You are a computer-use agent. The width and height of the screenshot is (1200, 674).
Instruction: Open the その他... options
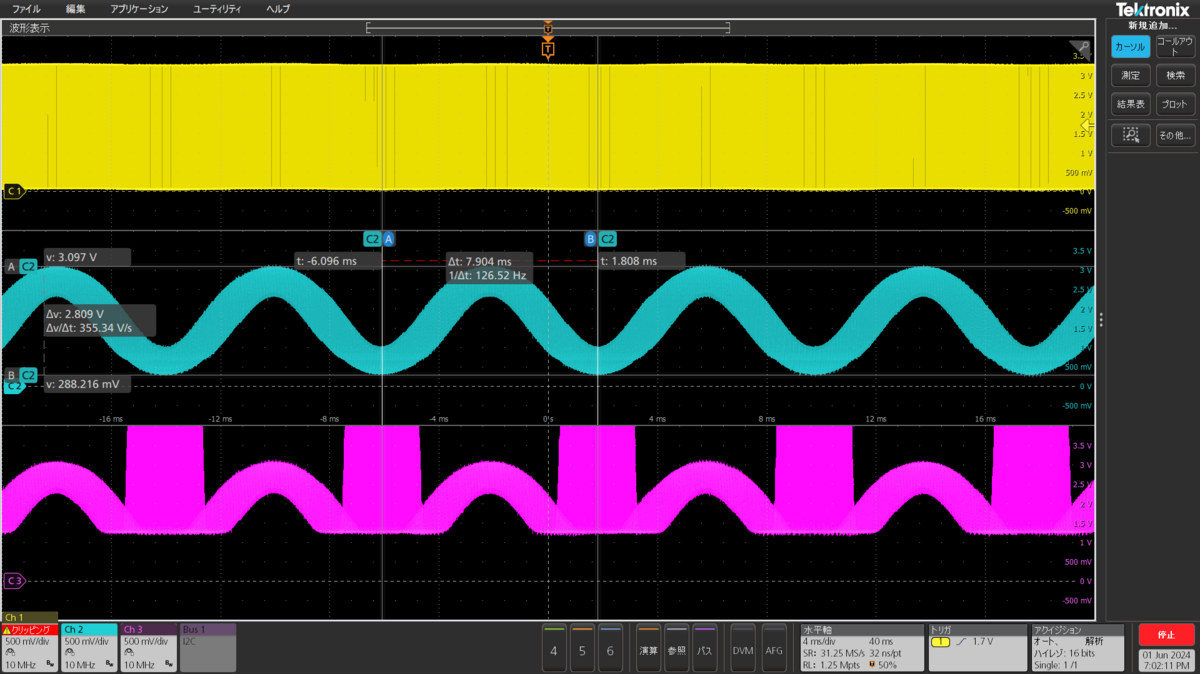pyautogui.click(x=1174, y=134)
